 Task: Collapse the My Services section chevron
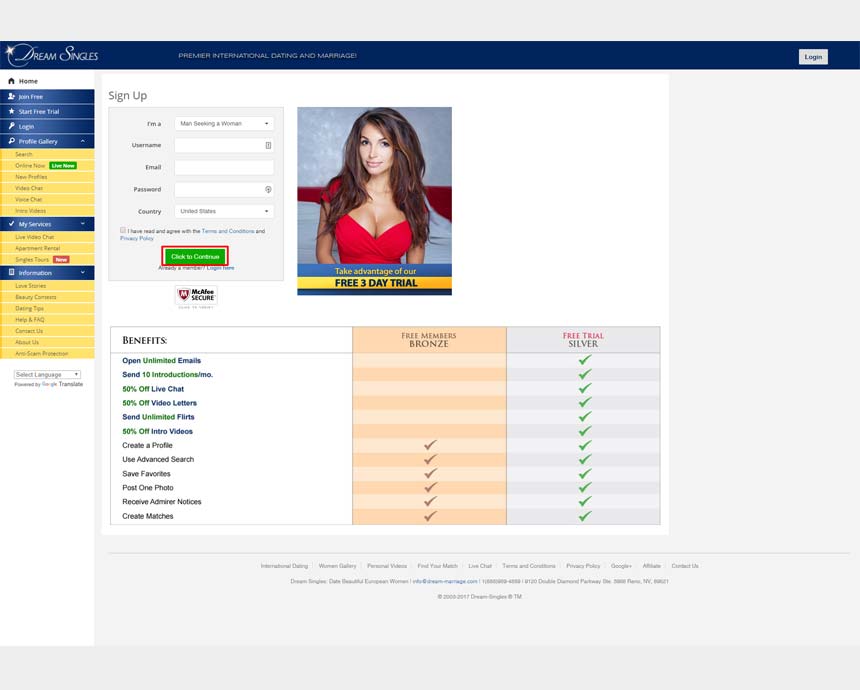tap(83, 224)
